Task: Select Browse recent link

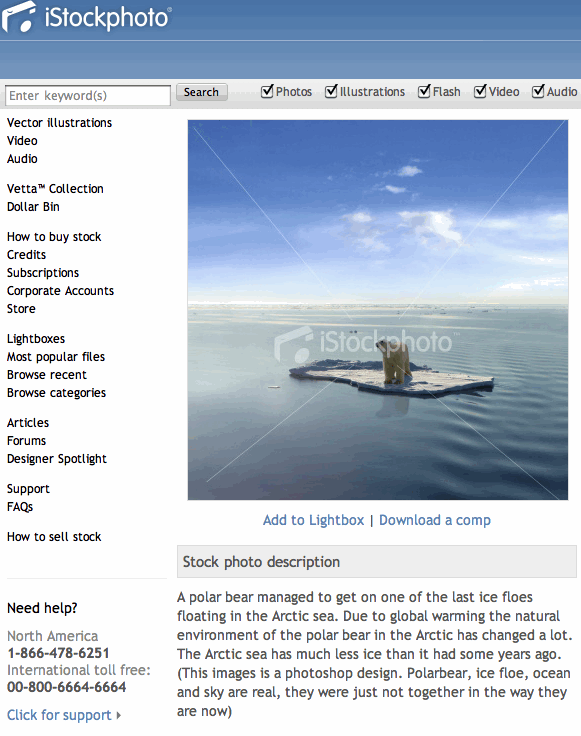Action: (47, 375)
